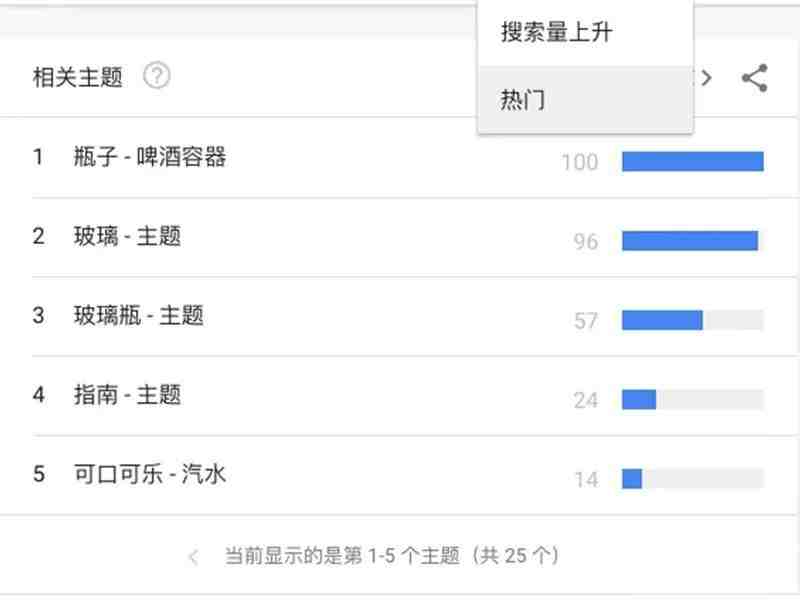The height and width of the screenshot is (600, 800).
Task: Click the bar showing value 24
Action: point(693,399)
